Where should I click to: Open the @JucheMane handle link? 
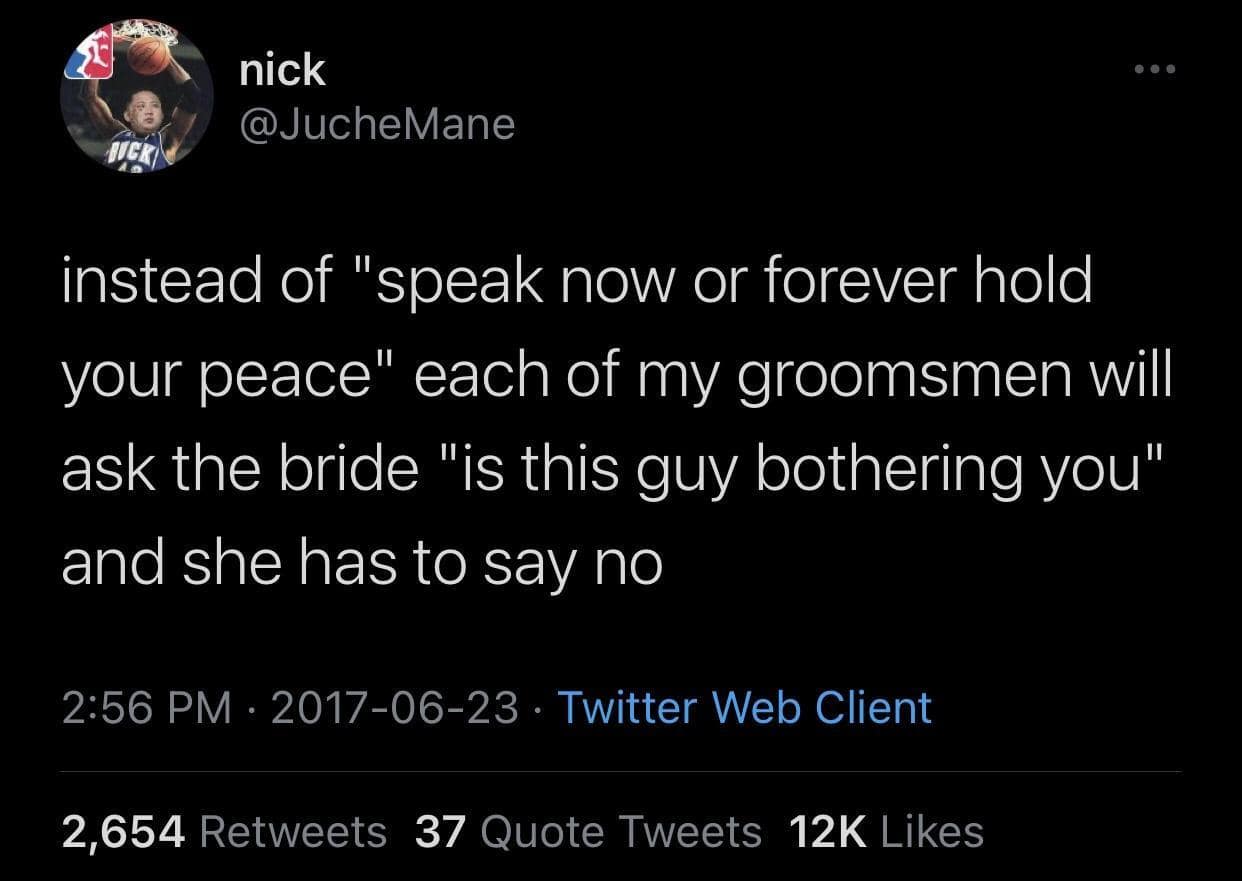tap(377, 123)
